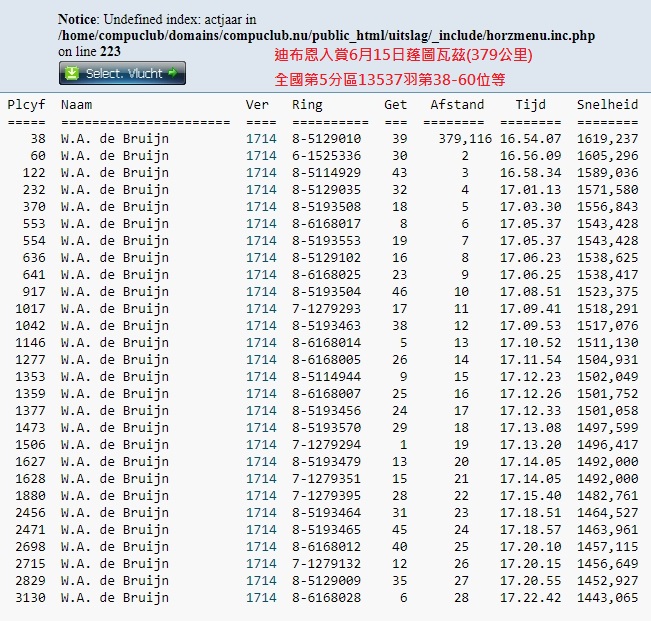Open the 1714 link for ring 6-1525336
The image size is (651, 621).
tap(261, 156)
